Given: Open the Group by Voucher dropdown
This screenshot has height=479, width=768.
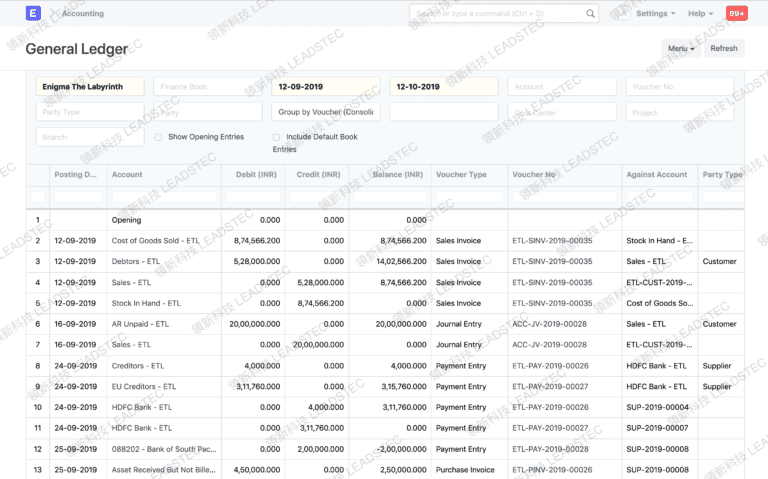Looking at the screenshot, I should click(x=326, y=112).
